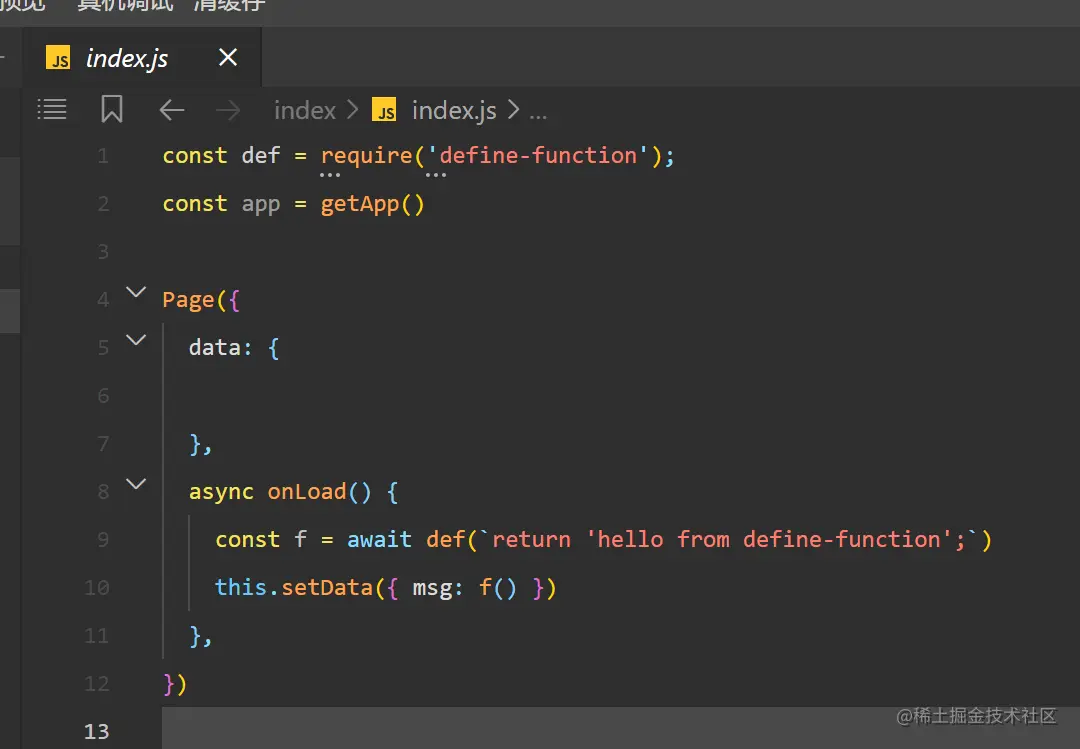Click the 'Page' keyword on line 4
Screen dimensions: 1080x749
[x=188, y=300]
